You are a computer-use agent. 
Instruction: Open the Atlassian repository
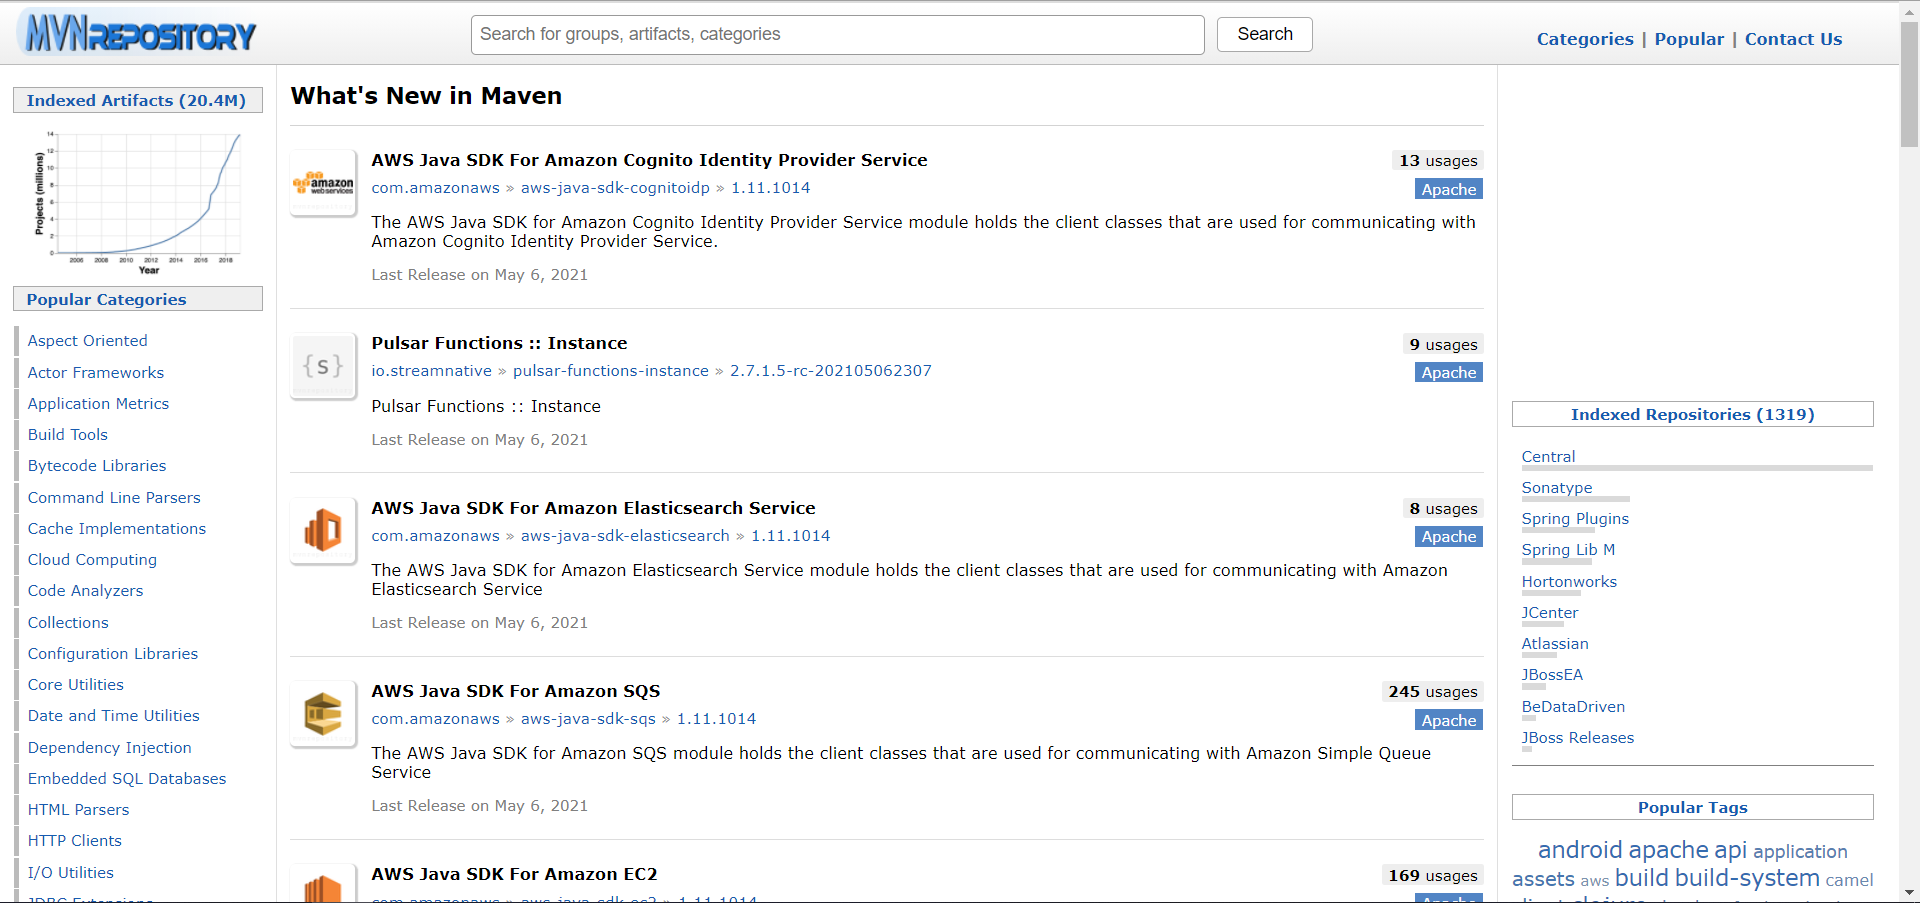(1555, 644)
